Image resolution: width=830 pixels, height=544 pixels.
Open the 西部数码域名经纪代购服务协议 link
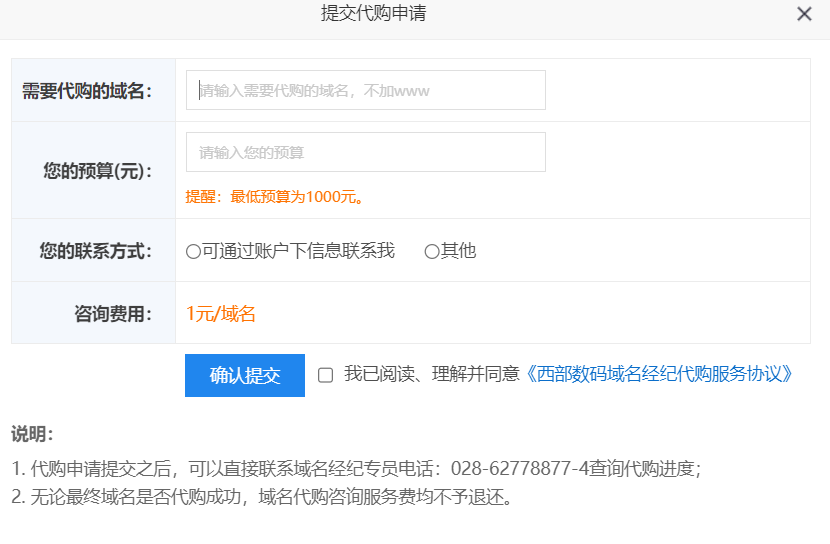(x=660, y=374)
